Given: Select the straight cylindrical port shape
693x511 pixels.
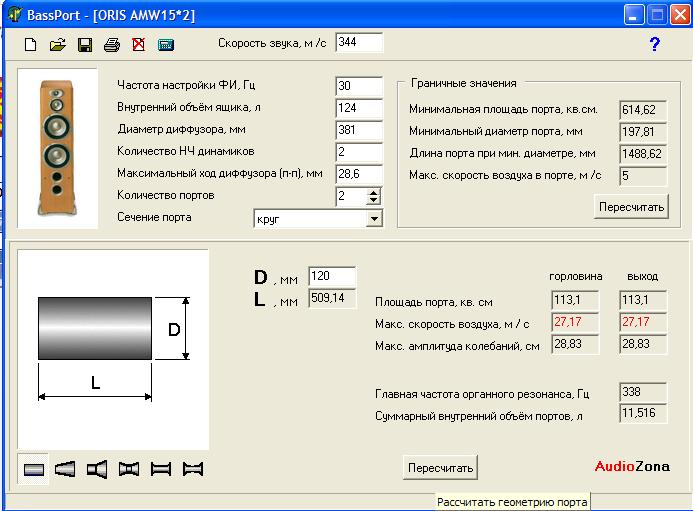Looking at the screenshot, I should (x=34, y=468).
